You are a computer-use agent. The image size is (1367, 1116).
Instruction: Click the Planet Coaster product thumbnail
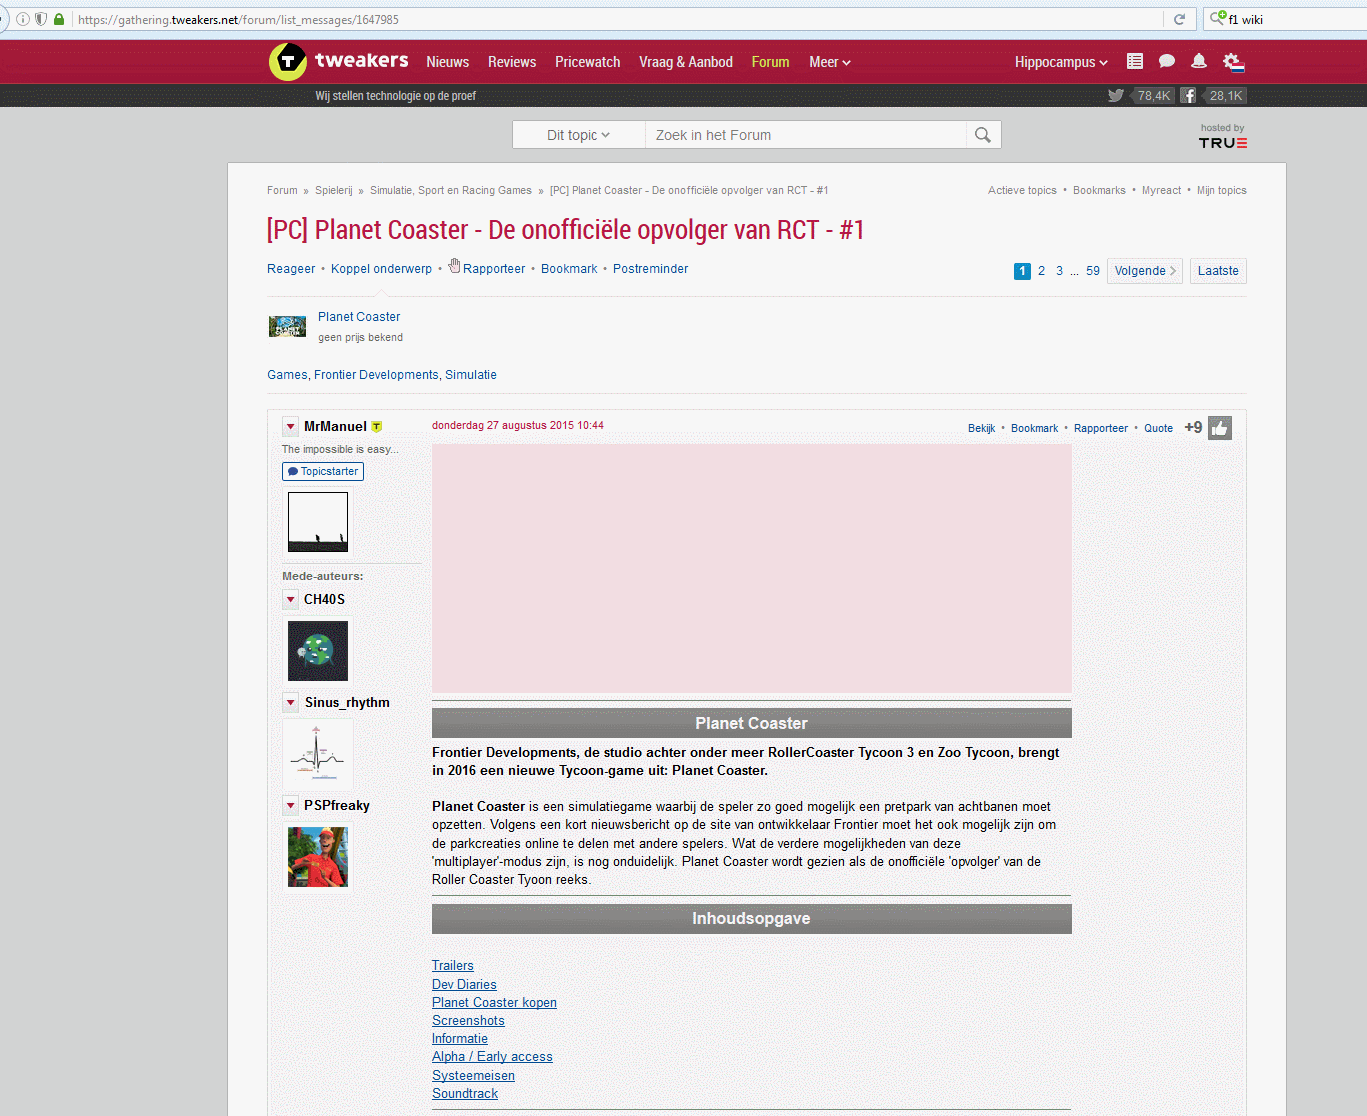click(287, 326)
